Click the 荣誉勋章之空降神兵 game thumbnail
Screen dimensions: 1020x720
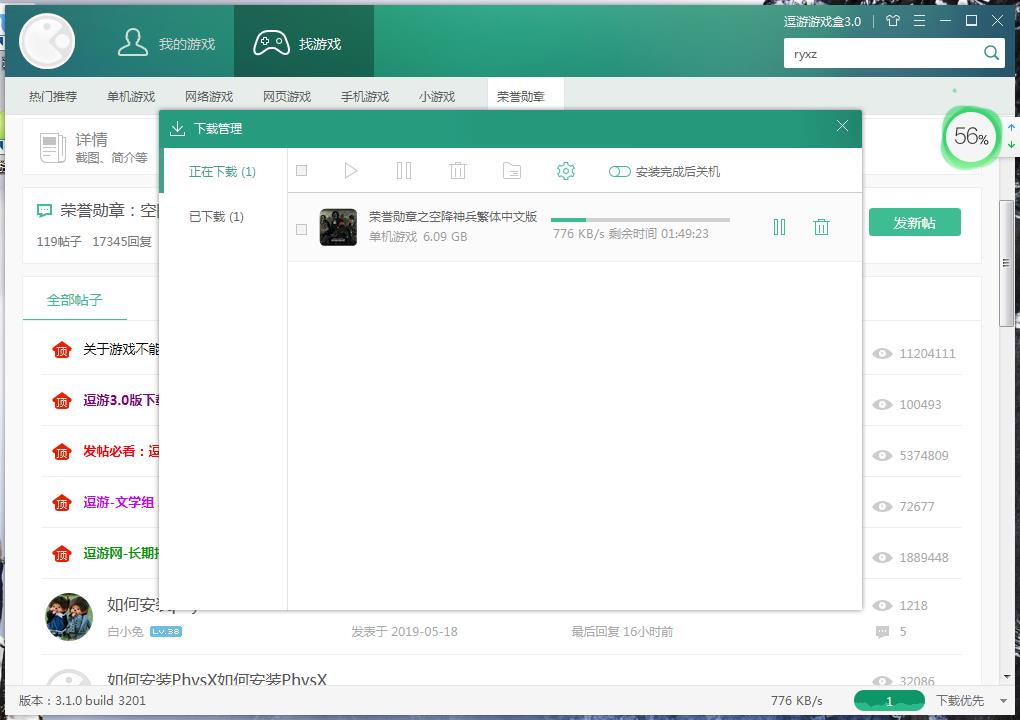click(x=338, y=227)
